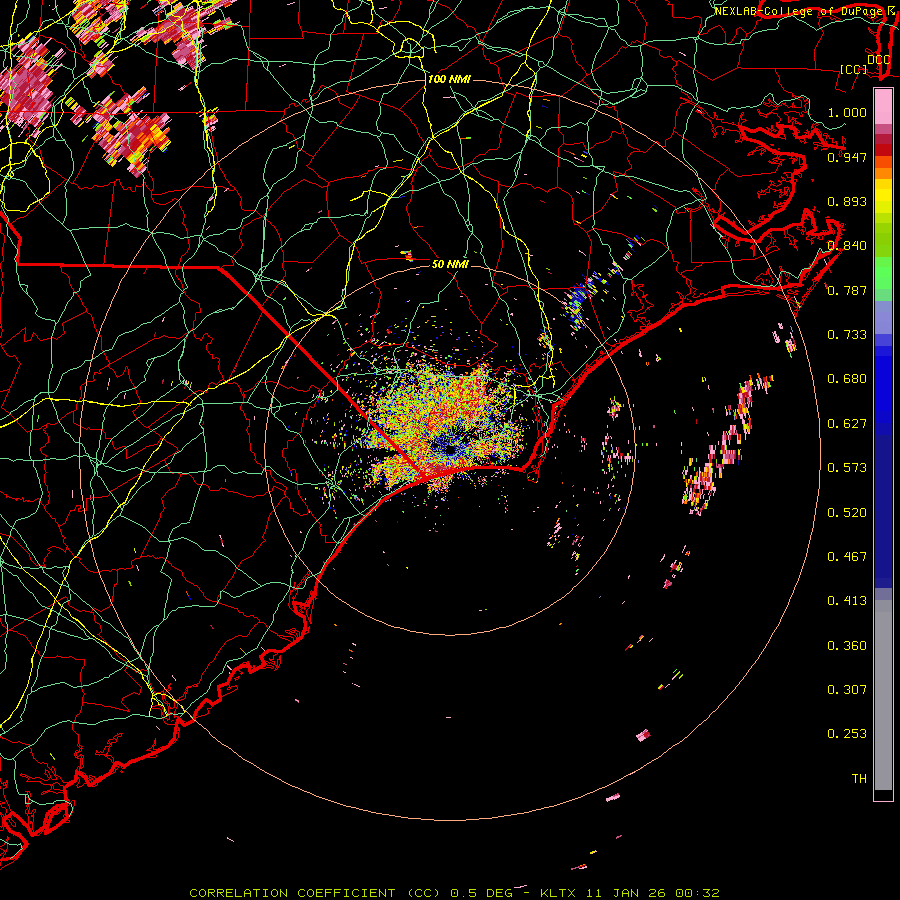Select the 50 NMI range ring label

(x=450, y=264)
